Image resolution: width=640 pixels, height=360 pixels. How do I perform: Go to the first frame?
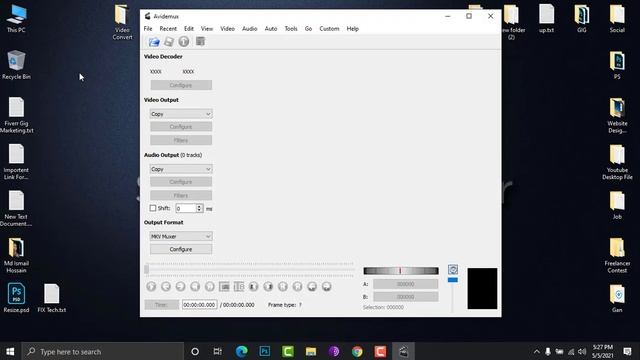pos(283,287)
